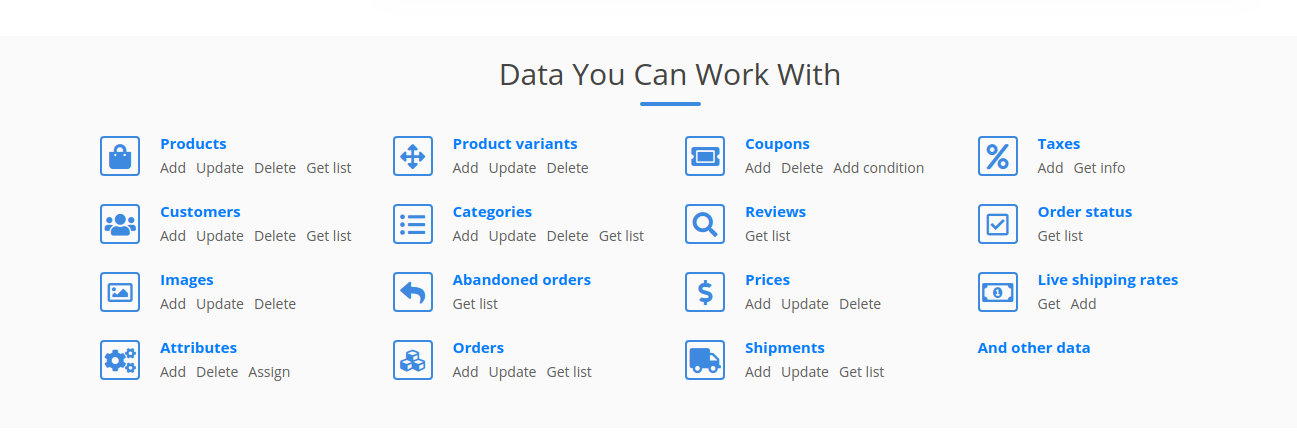Open the Abandoned orders heading link
Screen dimensions: 1297x434
tap(522, 280)
